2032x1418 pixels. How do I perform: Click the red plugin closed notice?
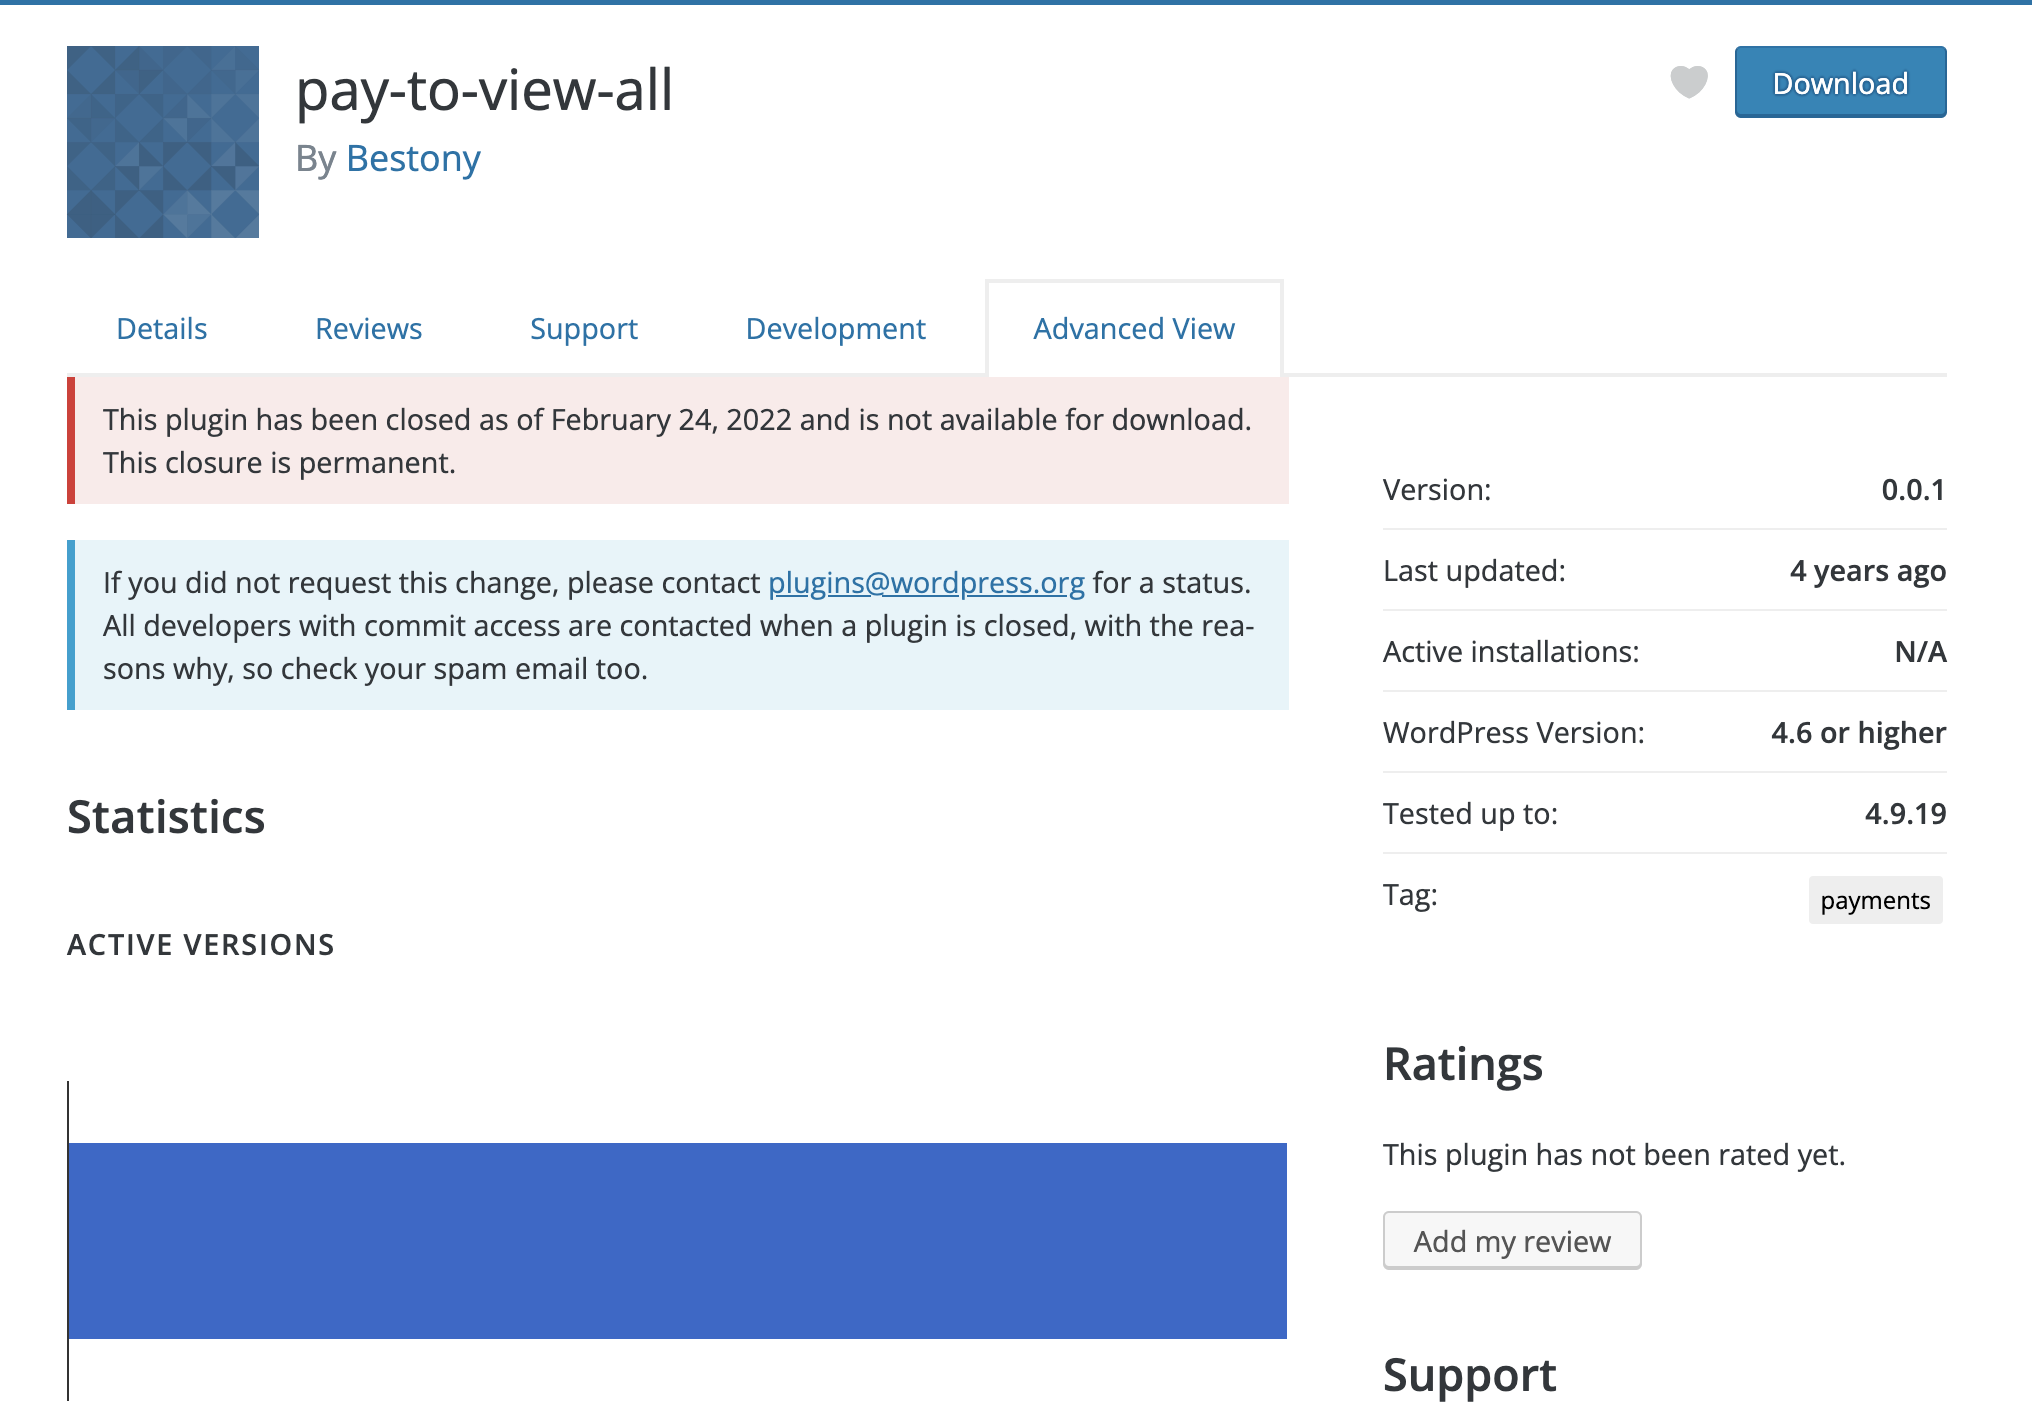coord(677,441)
